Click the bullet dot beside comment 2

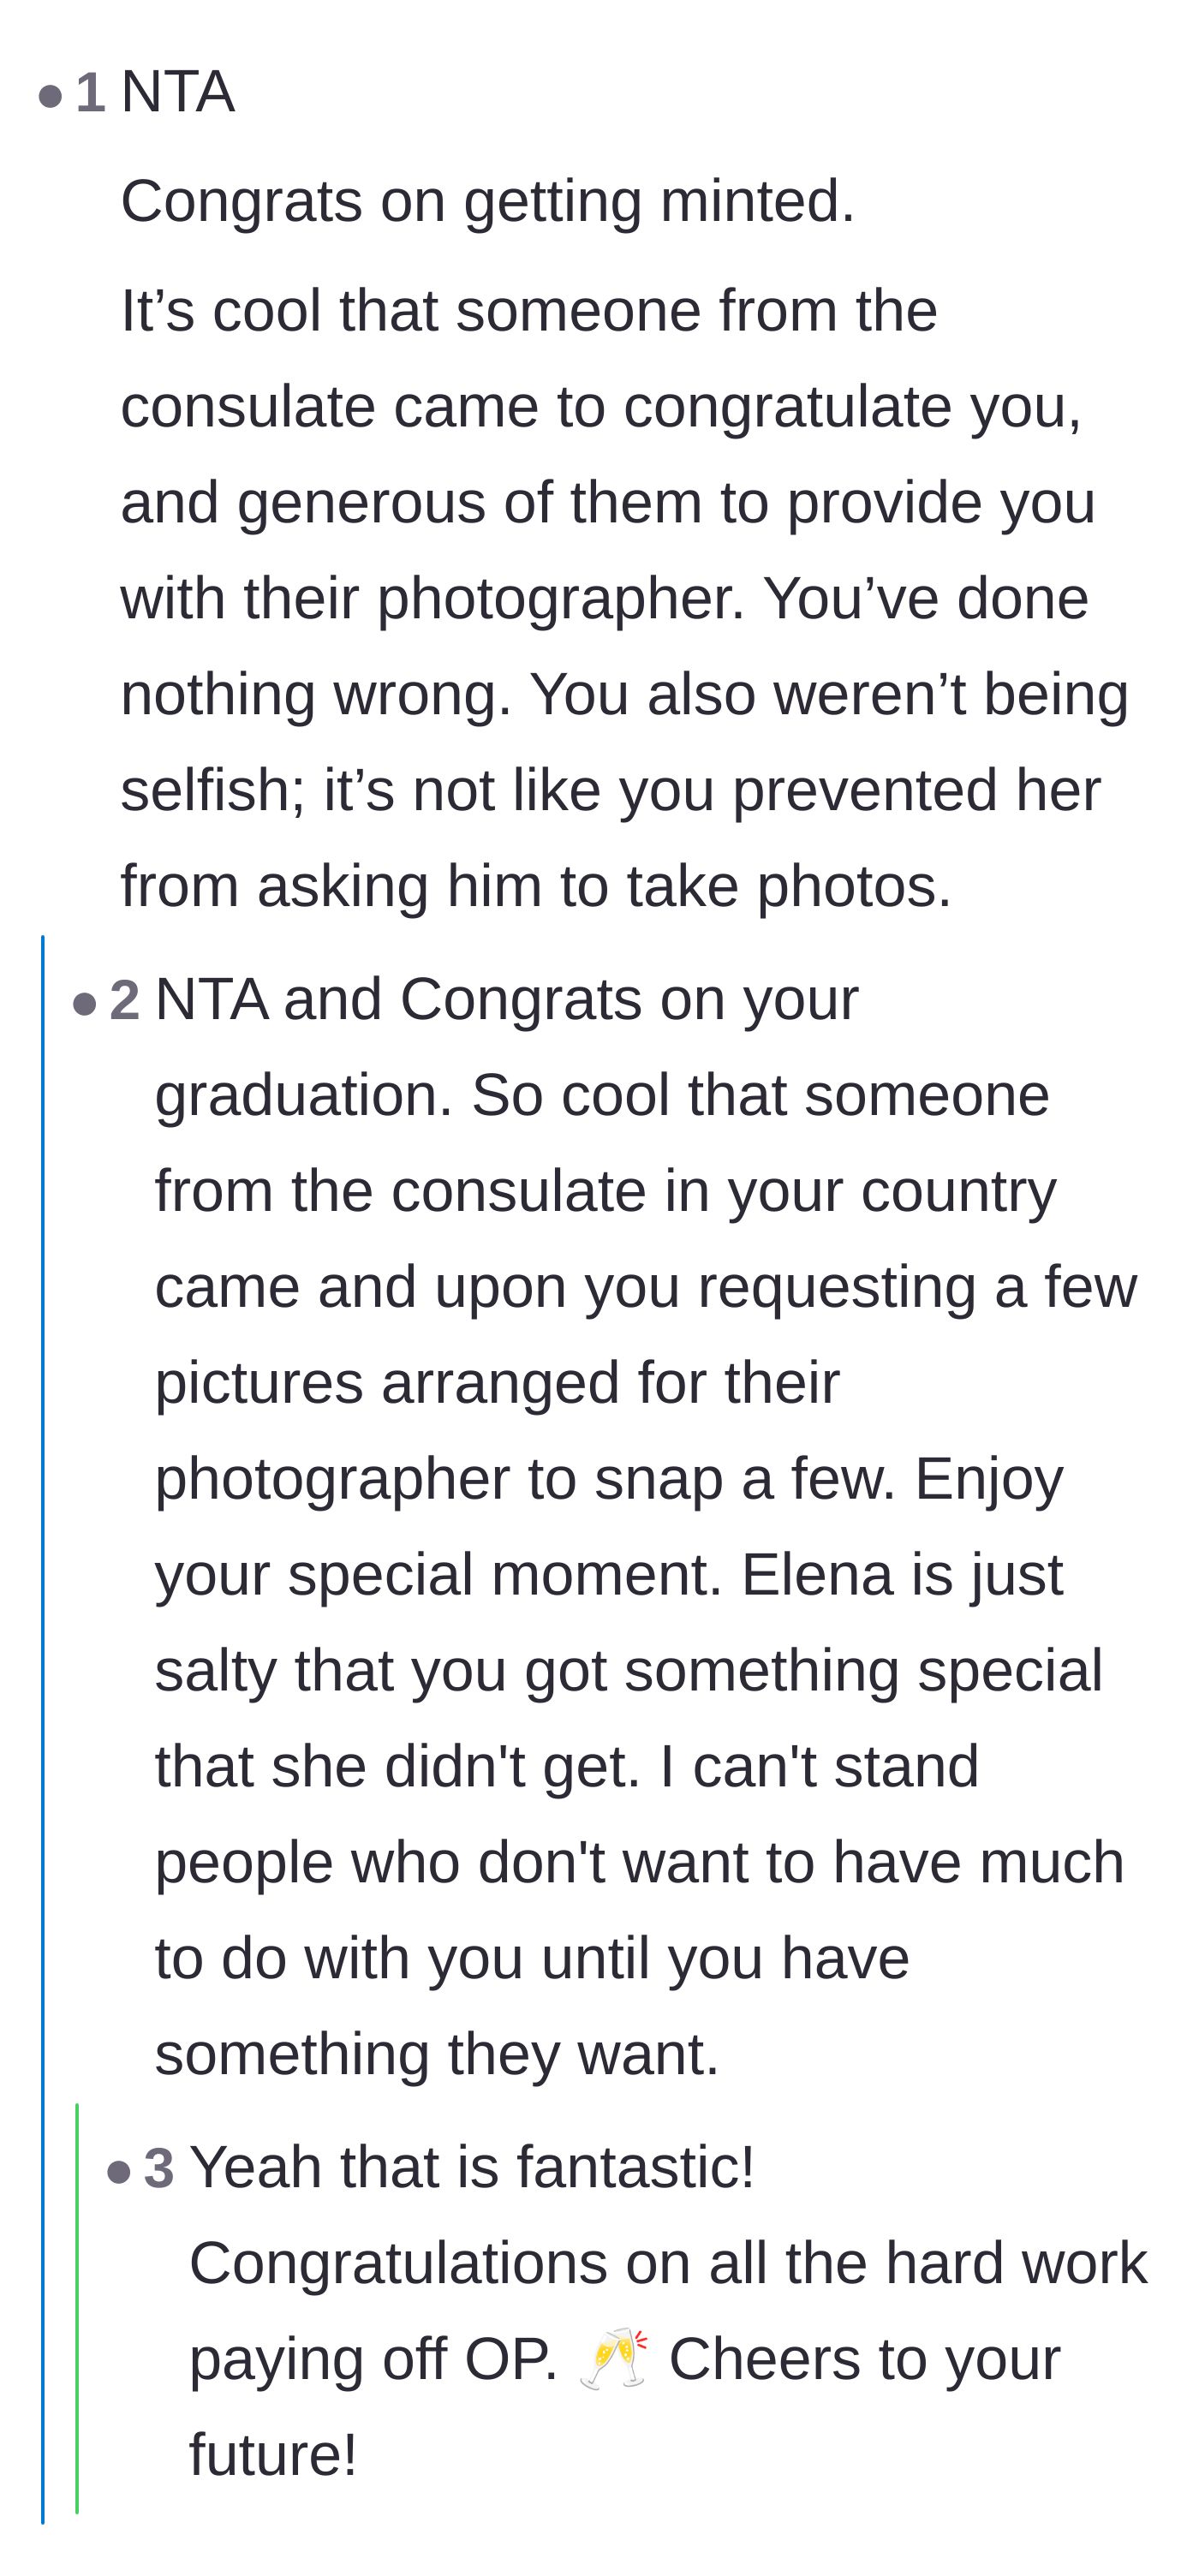tap(85, 1004)
